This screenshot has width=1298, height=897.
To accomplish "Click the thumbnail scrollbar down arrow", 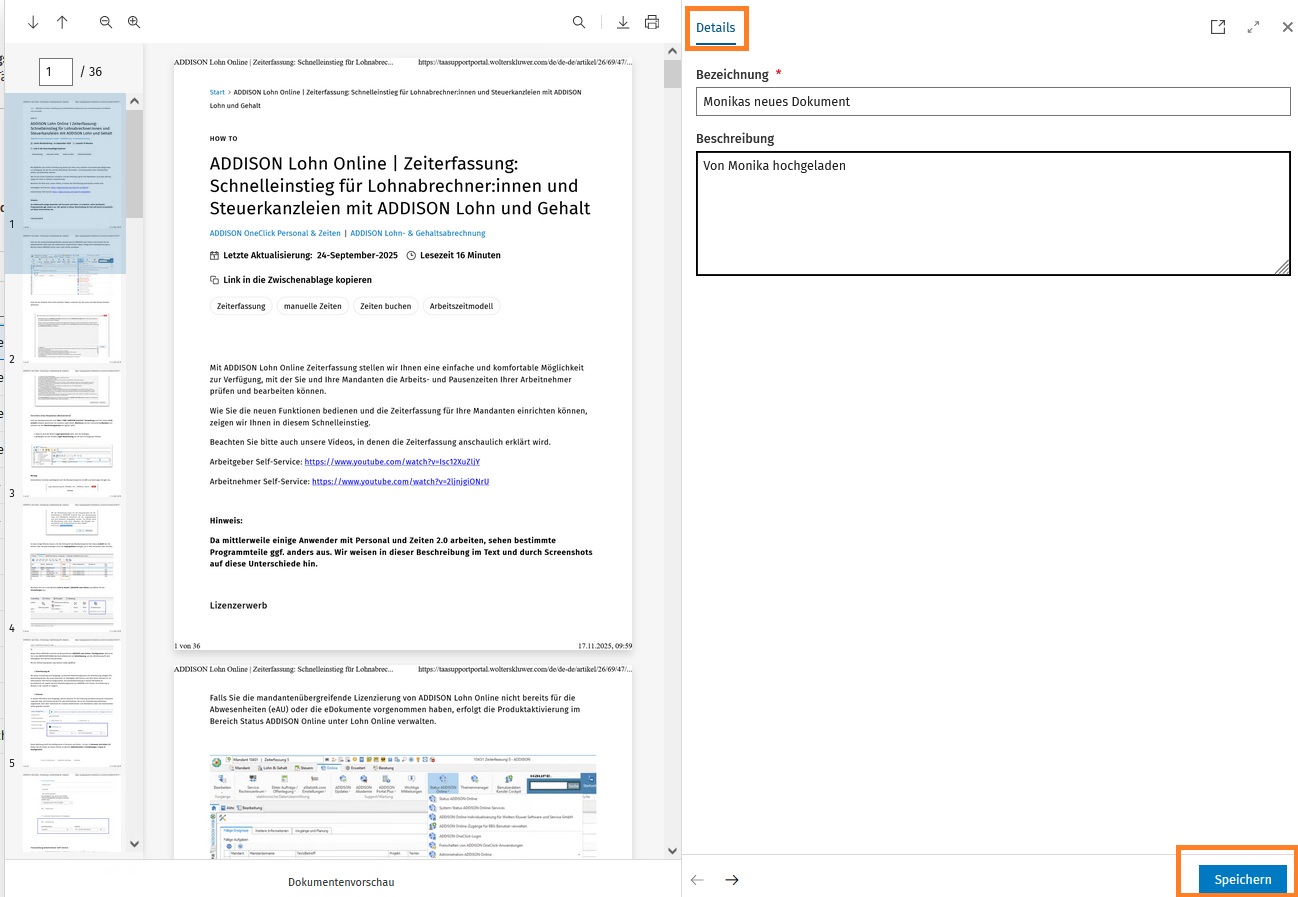I will click(134, 845).
